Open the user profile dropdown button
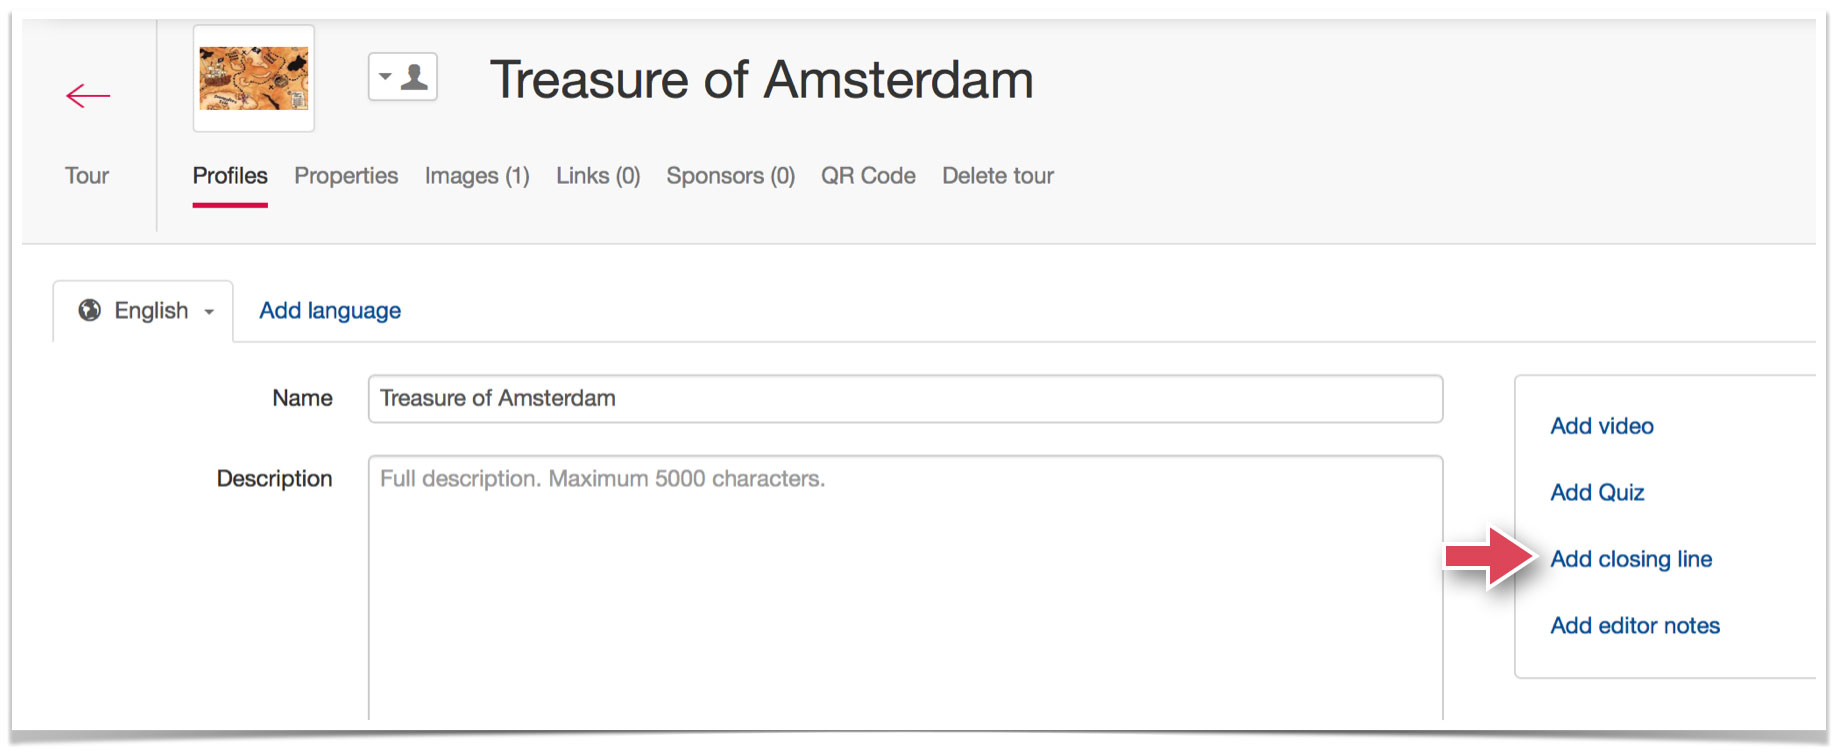1840x756 pixels. tap(403, 77)
